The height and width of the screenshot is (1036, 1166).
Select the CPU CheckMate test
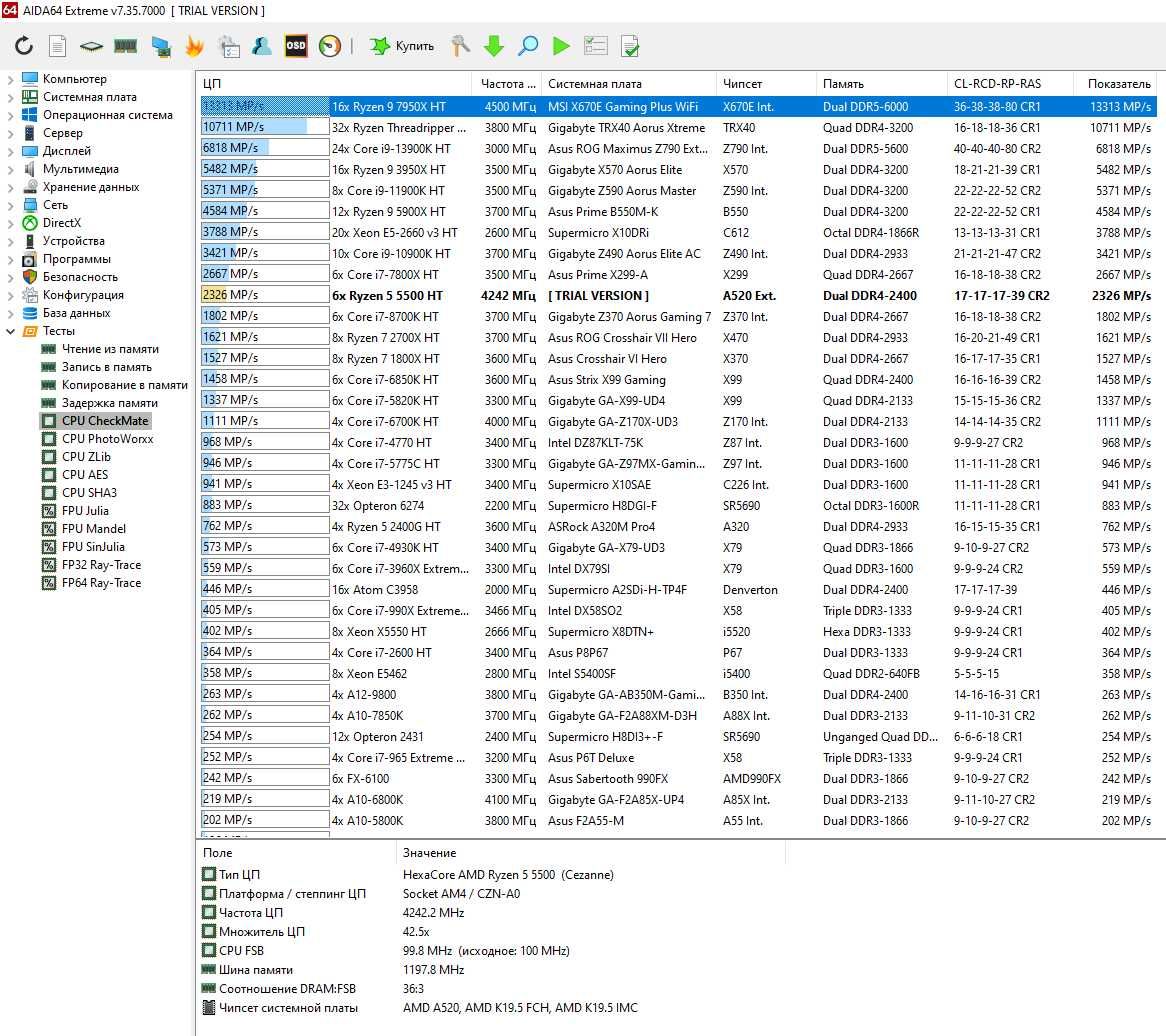click(x=105, y=421)
